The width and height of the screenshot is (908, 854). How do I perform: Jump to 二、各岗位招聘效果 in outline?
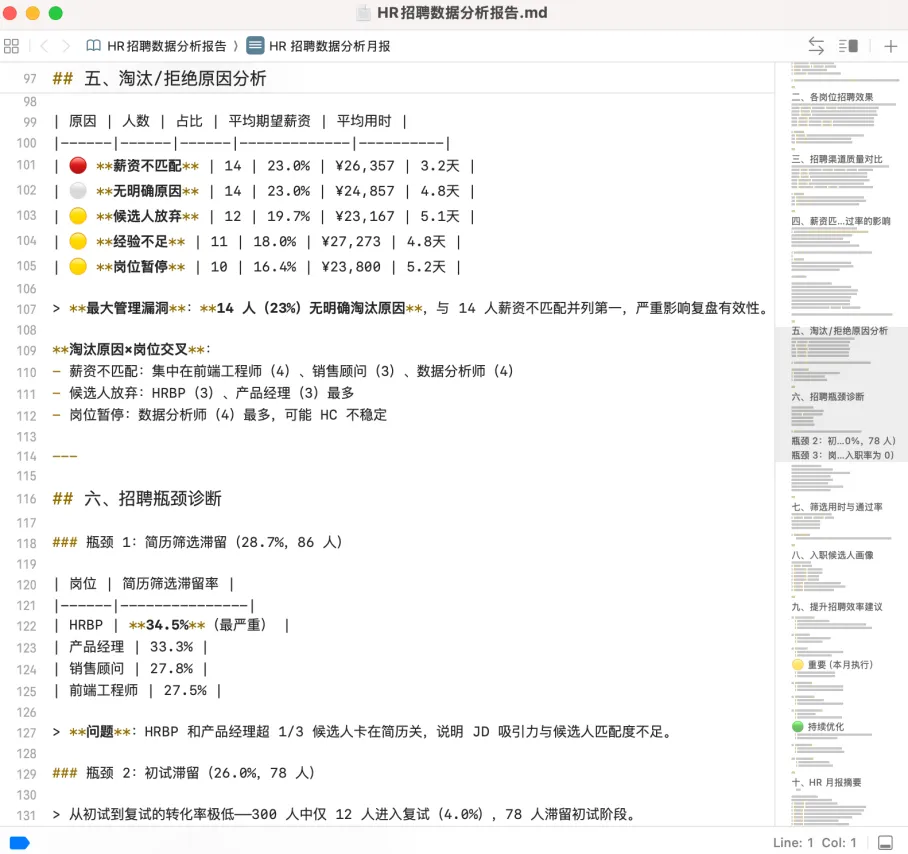pos(833,97)
